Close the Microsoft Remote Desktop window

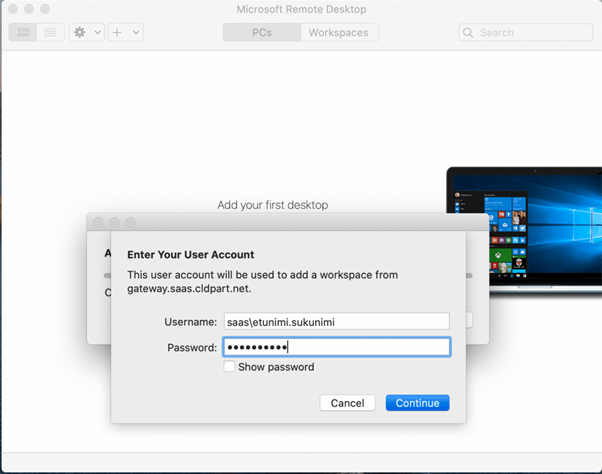pyautogui.click(x=12, y=9)
